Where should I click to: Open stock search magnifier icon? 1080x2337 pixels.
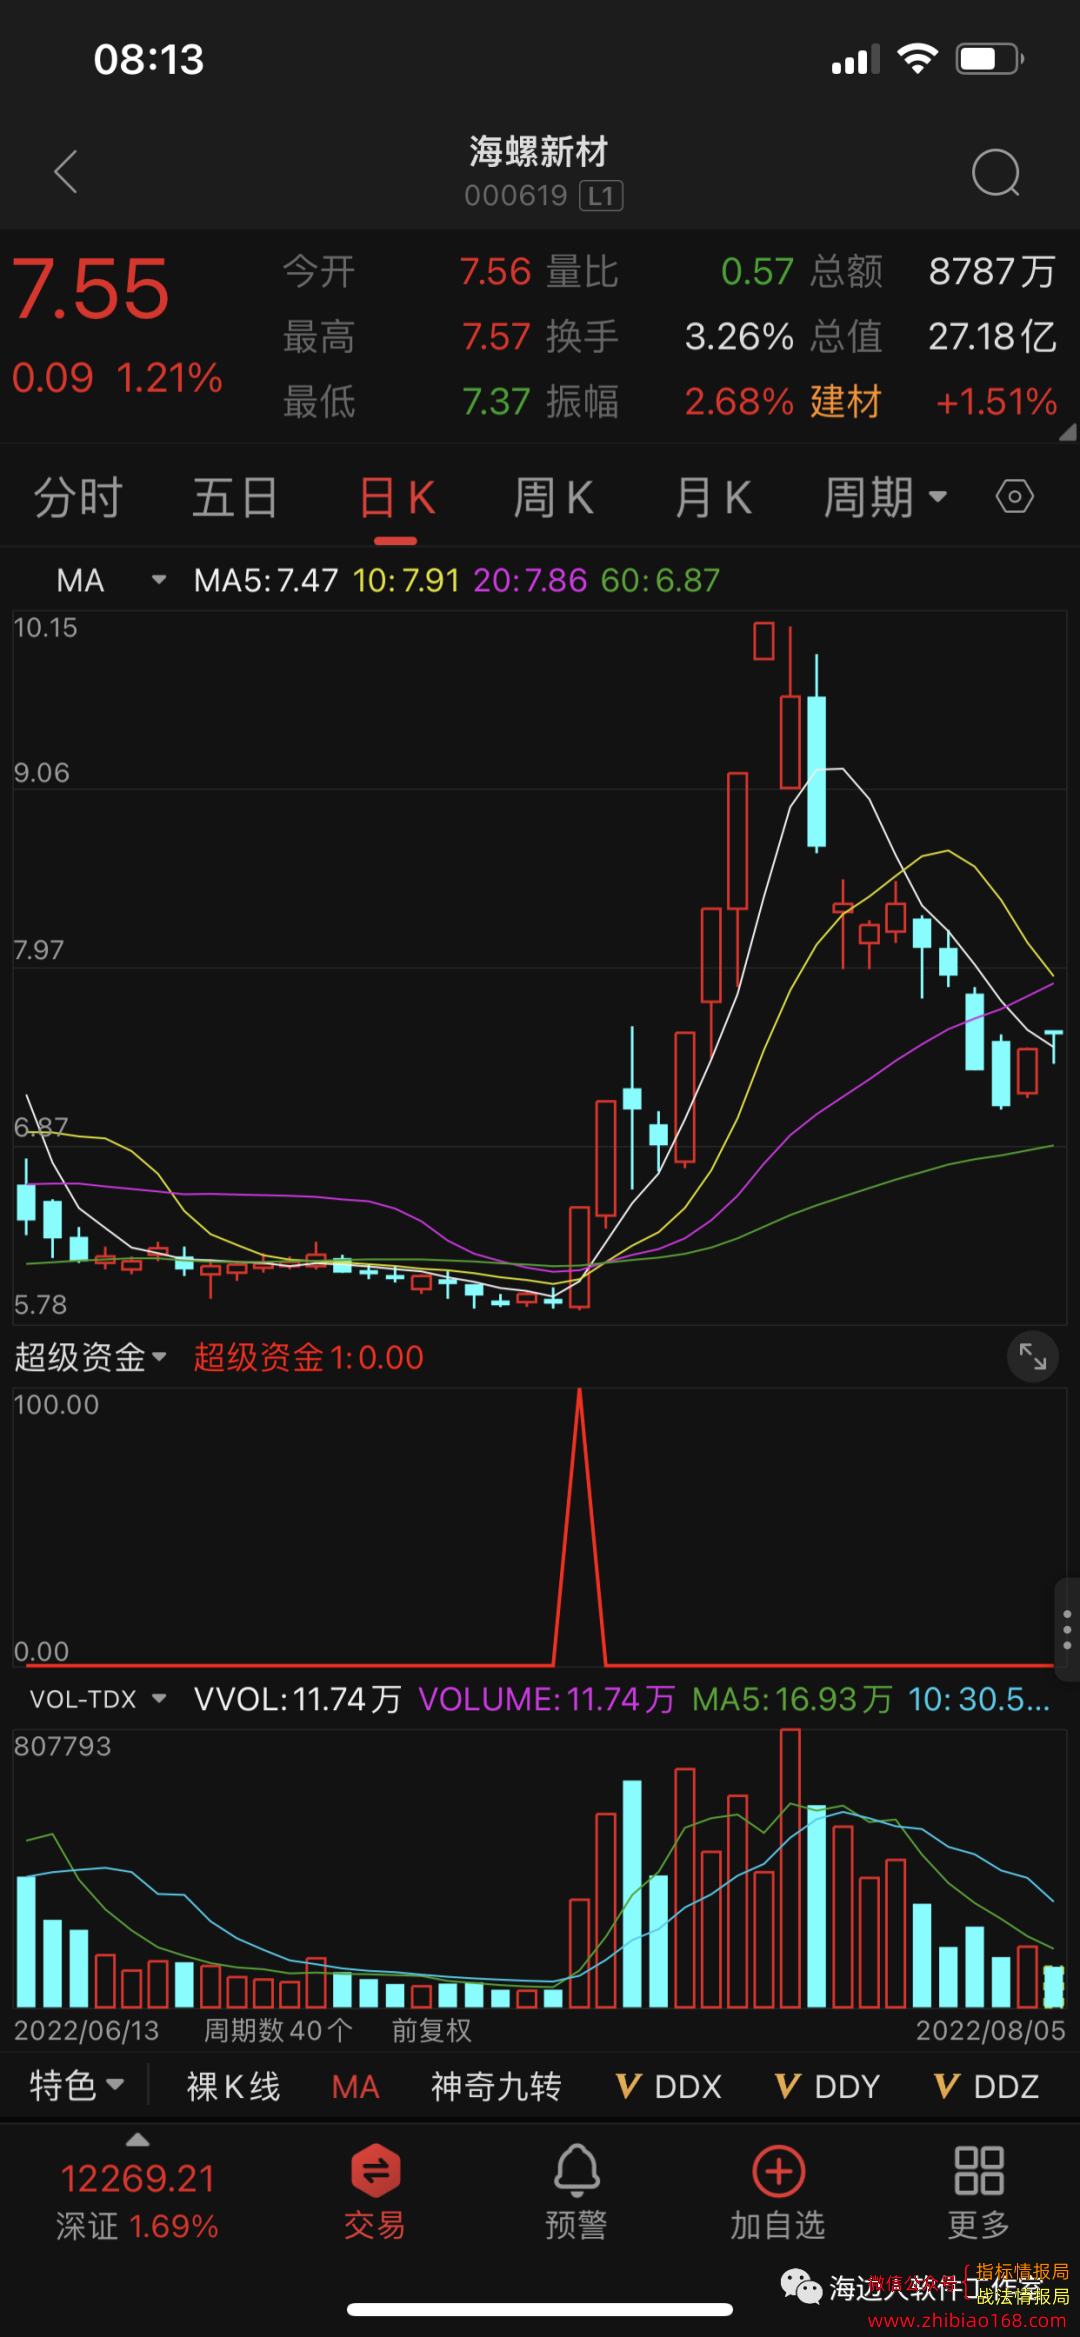pos(996,173)
